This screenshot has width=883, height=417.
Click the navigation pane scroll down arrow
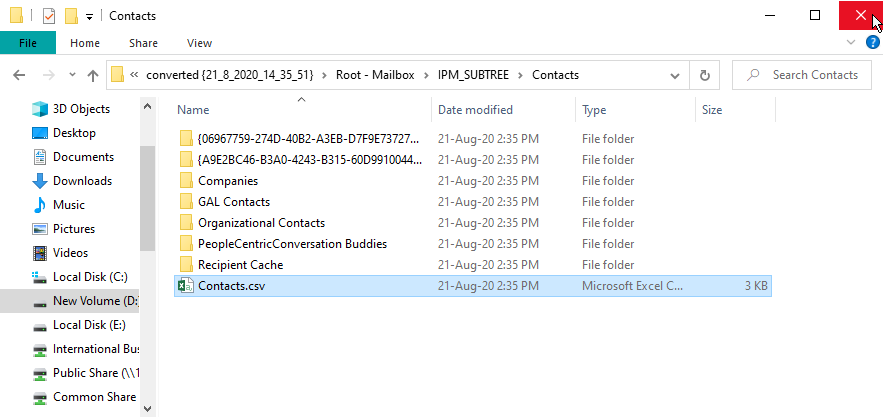click(x=148, y=409)
